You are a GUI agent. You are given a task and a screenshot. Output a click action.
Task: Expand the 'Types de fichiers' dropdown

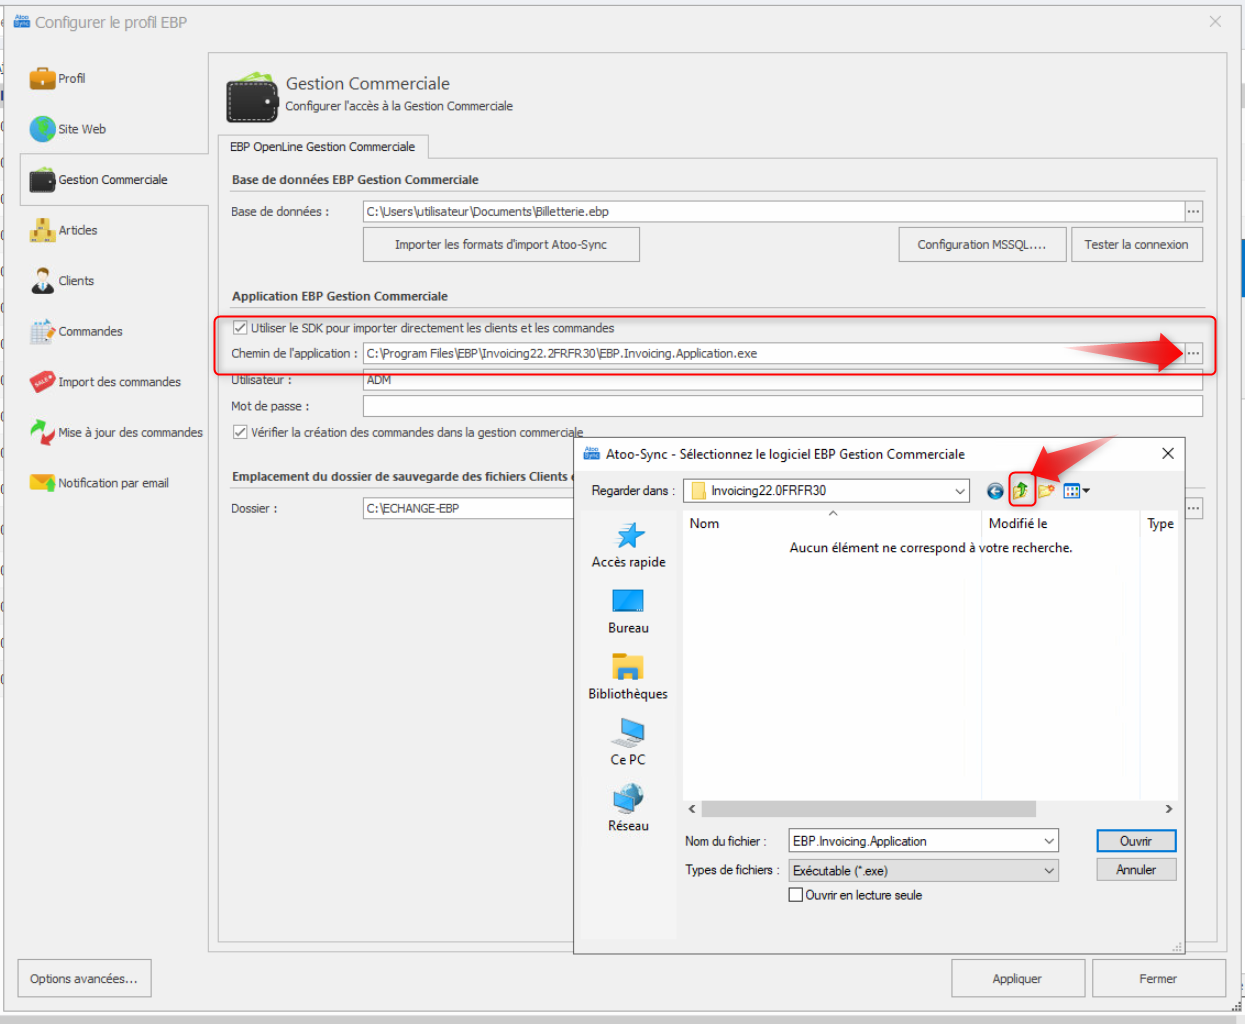pos(1049,871)
